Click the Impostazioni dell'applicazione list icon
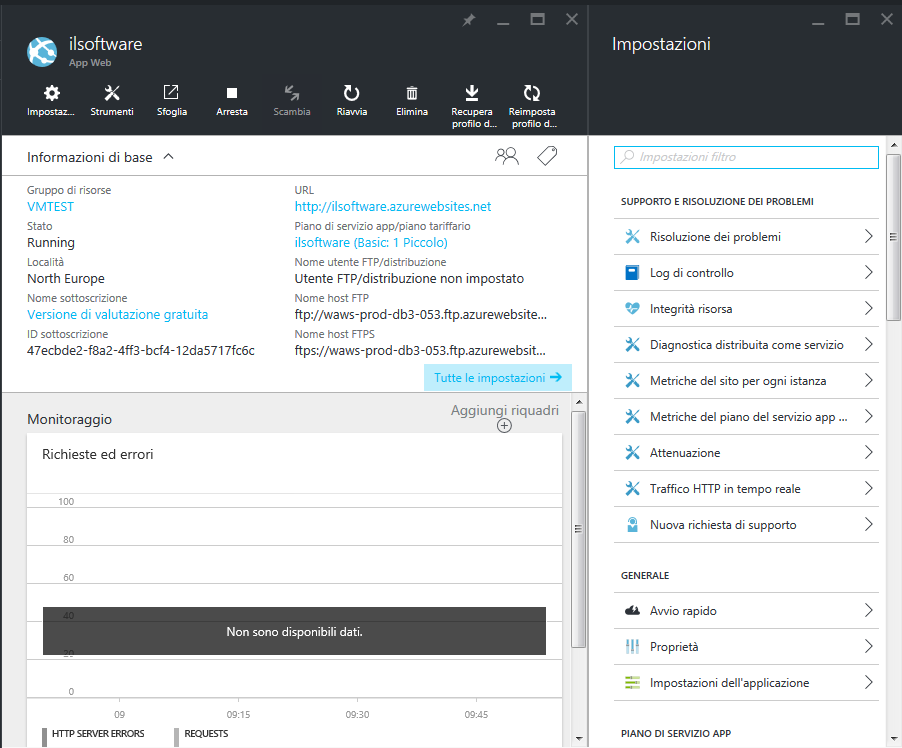The height and width of the screenshot is (748, 902). [632, 683]
